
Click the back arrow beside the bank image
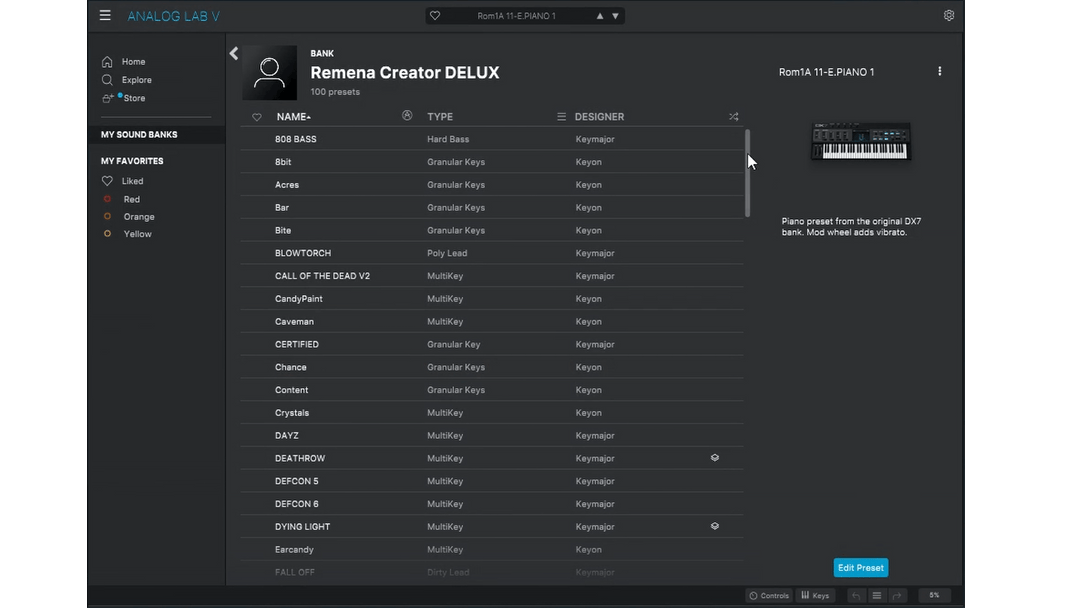234,54
